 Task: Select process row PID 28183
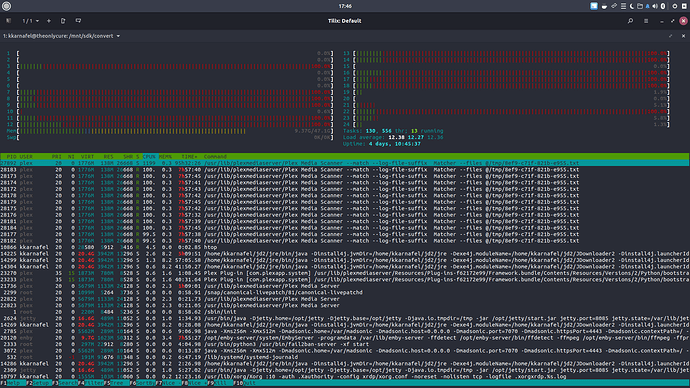coord(345,170)
